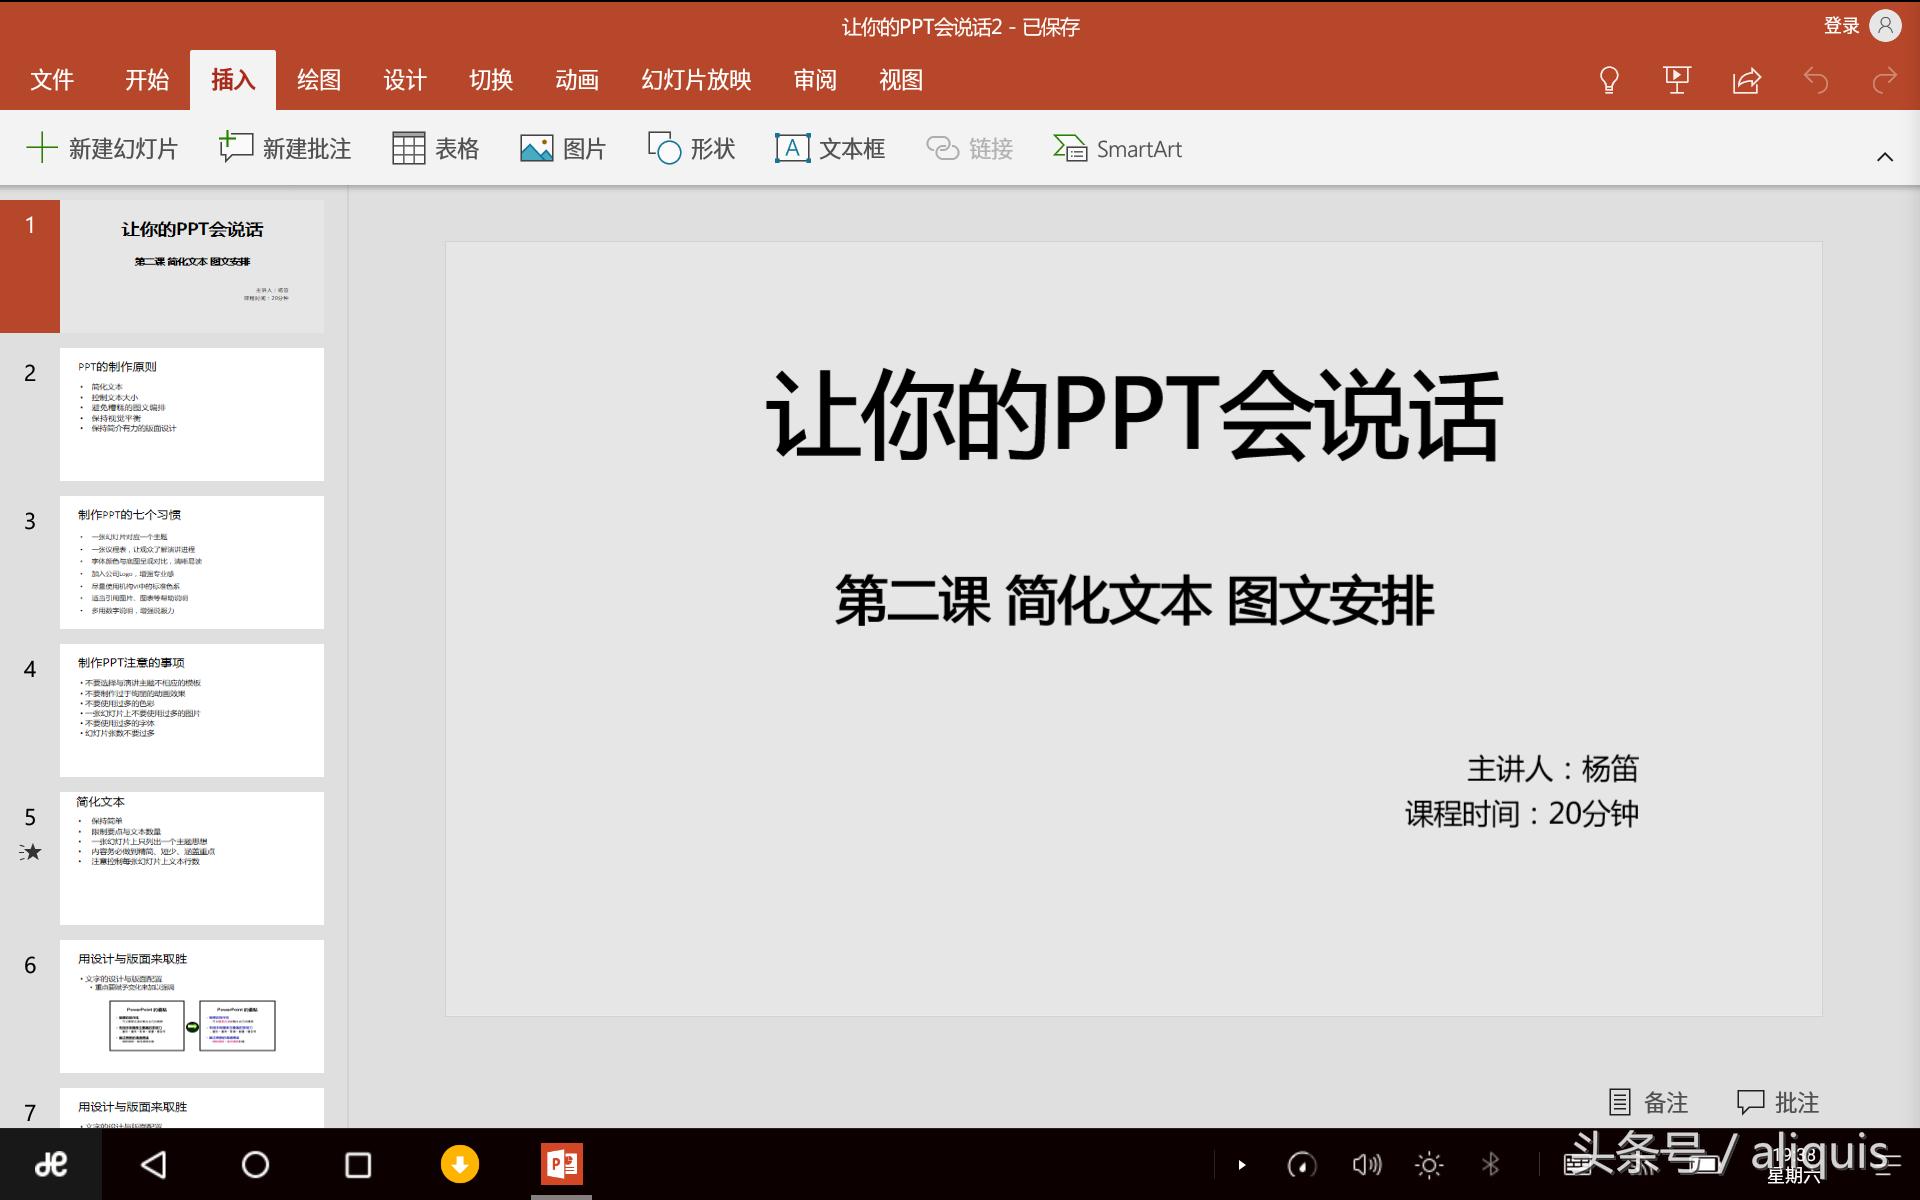Toggle the 批注 comments pane
The height and width of the screenshot is (1200, 1920).
1777,1102
